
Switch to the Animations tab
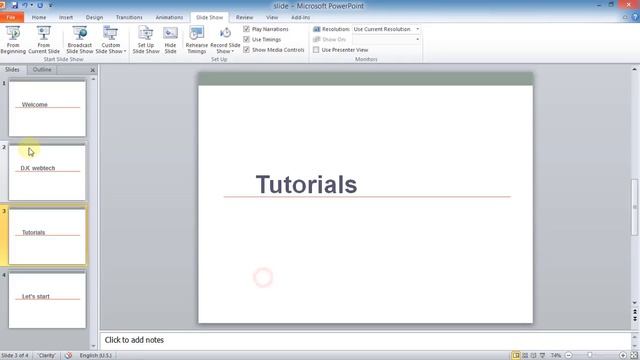[169, 18]
